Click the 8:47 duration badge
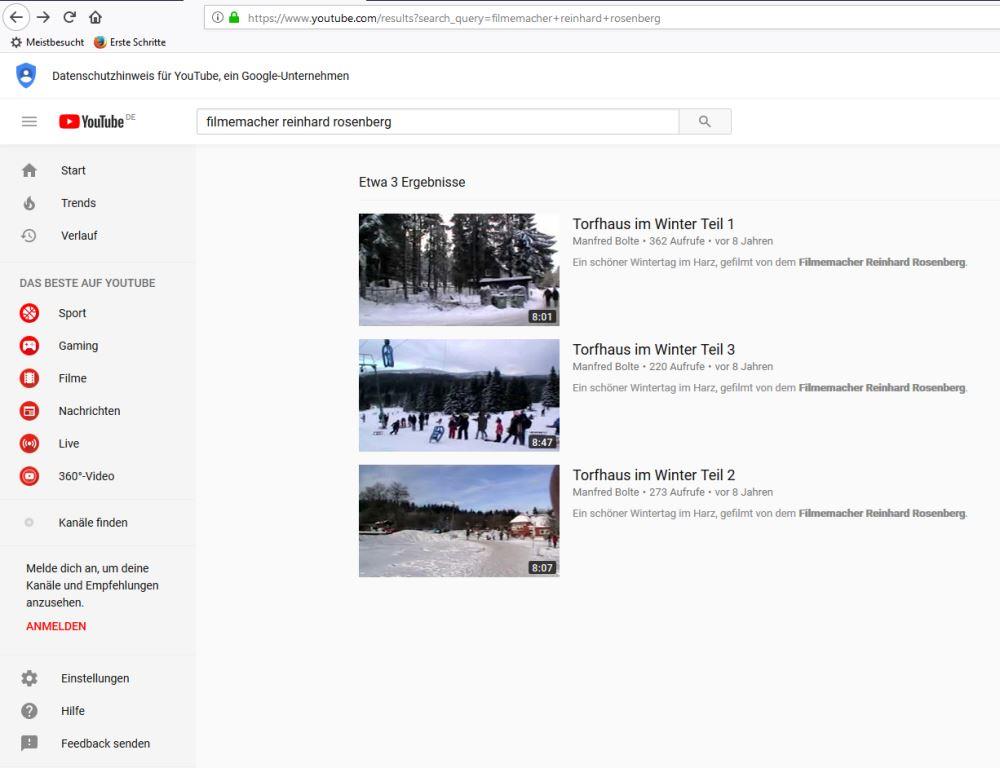 pyautogui.click(x=542, y=442)
